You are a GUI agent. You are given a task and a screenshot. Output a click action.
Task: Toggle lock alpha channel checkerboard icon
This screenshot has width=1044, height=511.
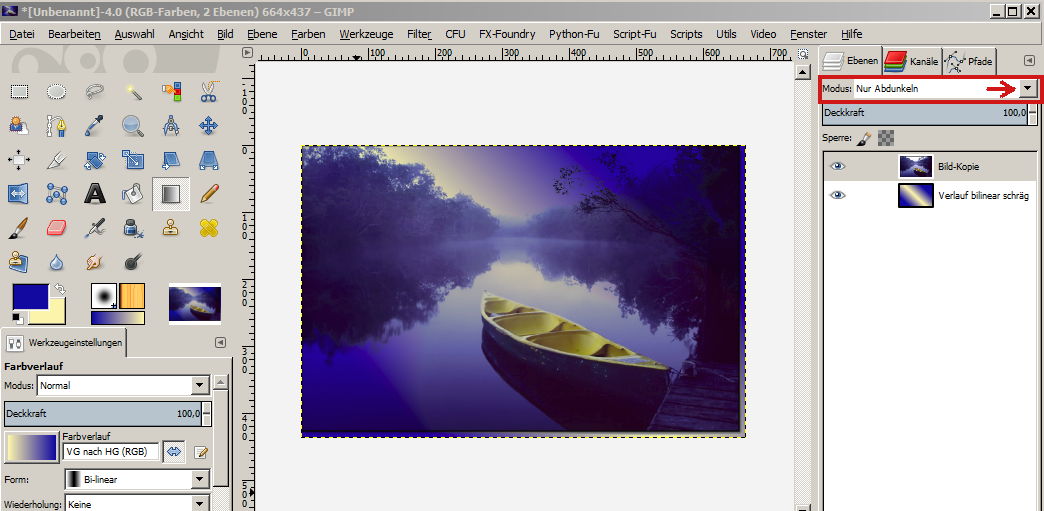(x=886, y=138)
